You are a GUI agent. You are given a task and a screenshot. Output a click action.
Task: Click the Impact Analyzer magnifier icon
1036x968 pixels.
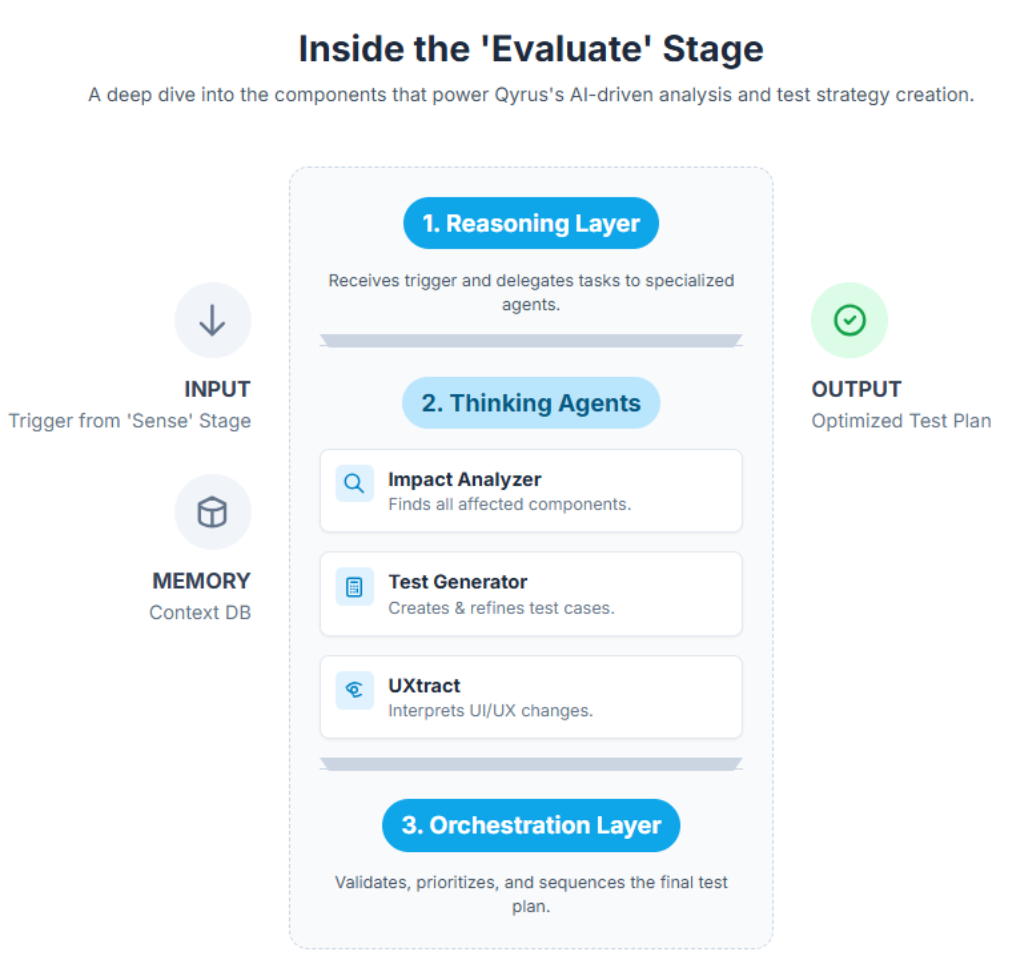pyautogui.click(x=354, y=484)
